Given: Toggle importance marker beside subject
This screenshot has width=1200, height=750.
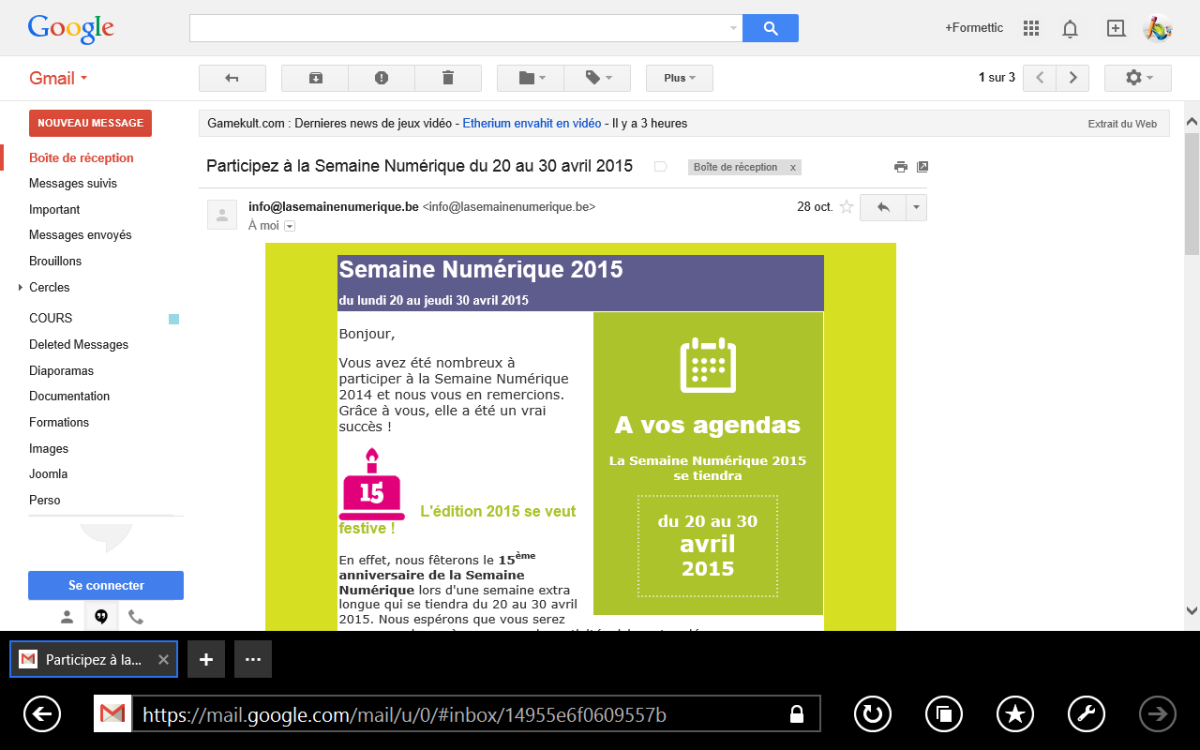Looking at the screenshot, I should click(660, 167).
